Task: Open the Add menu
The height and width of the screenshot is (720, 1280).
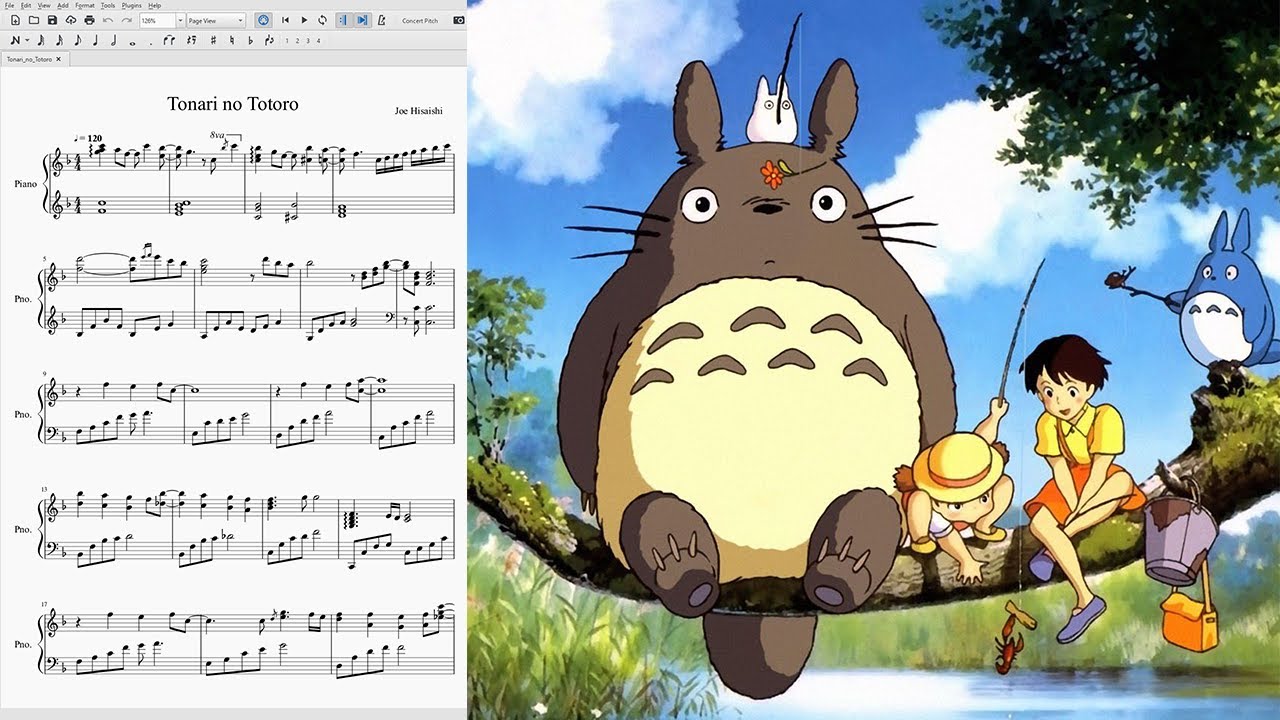Action: click(x=63, y=6)
